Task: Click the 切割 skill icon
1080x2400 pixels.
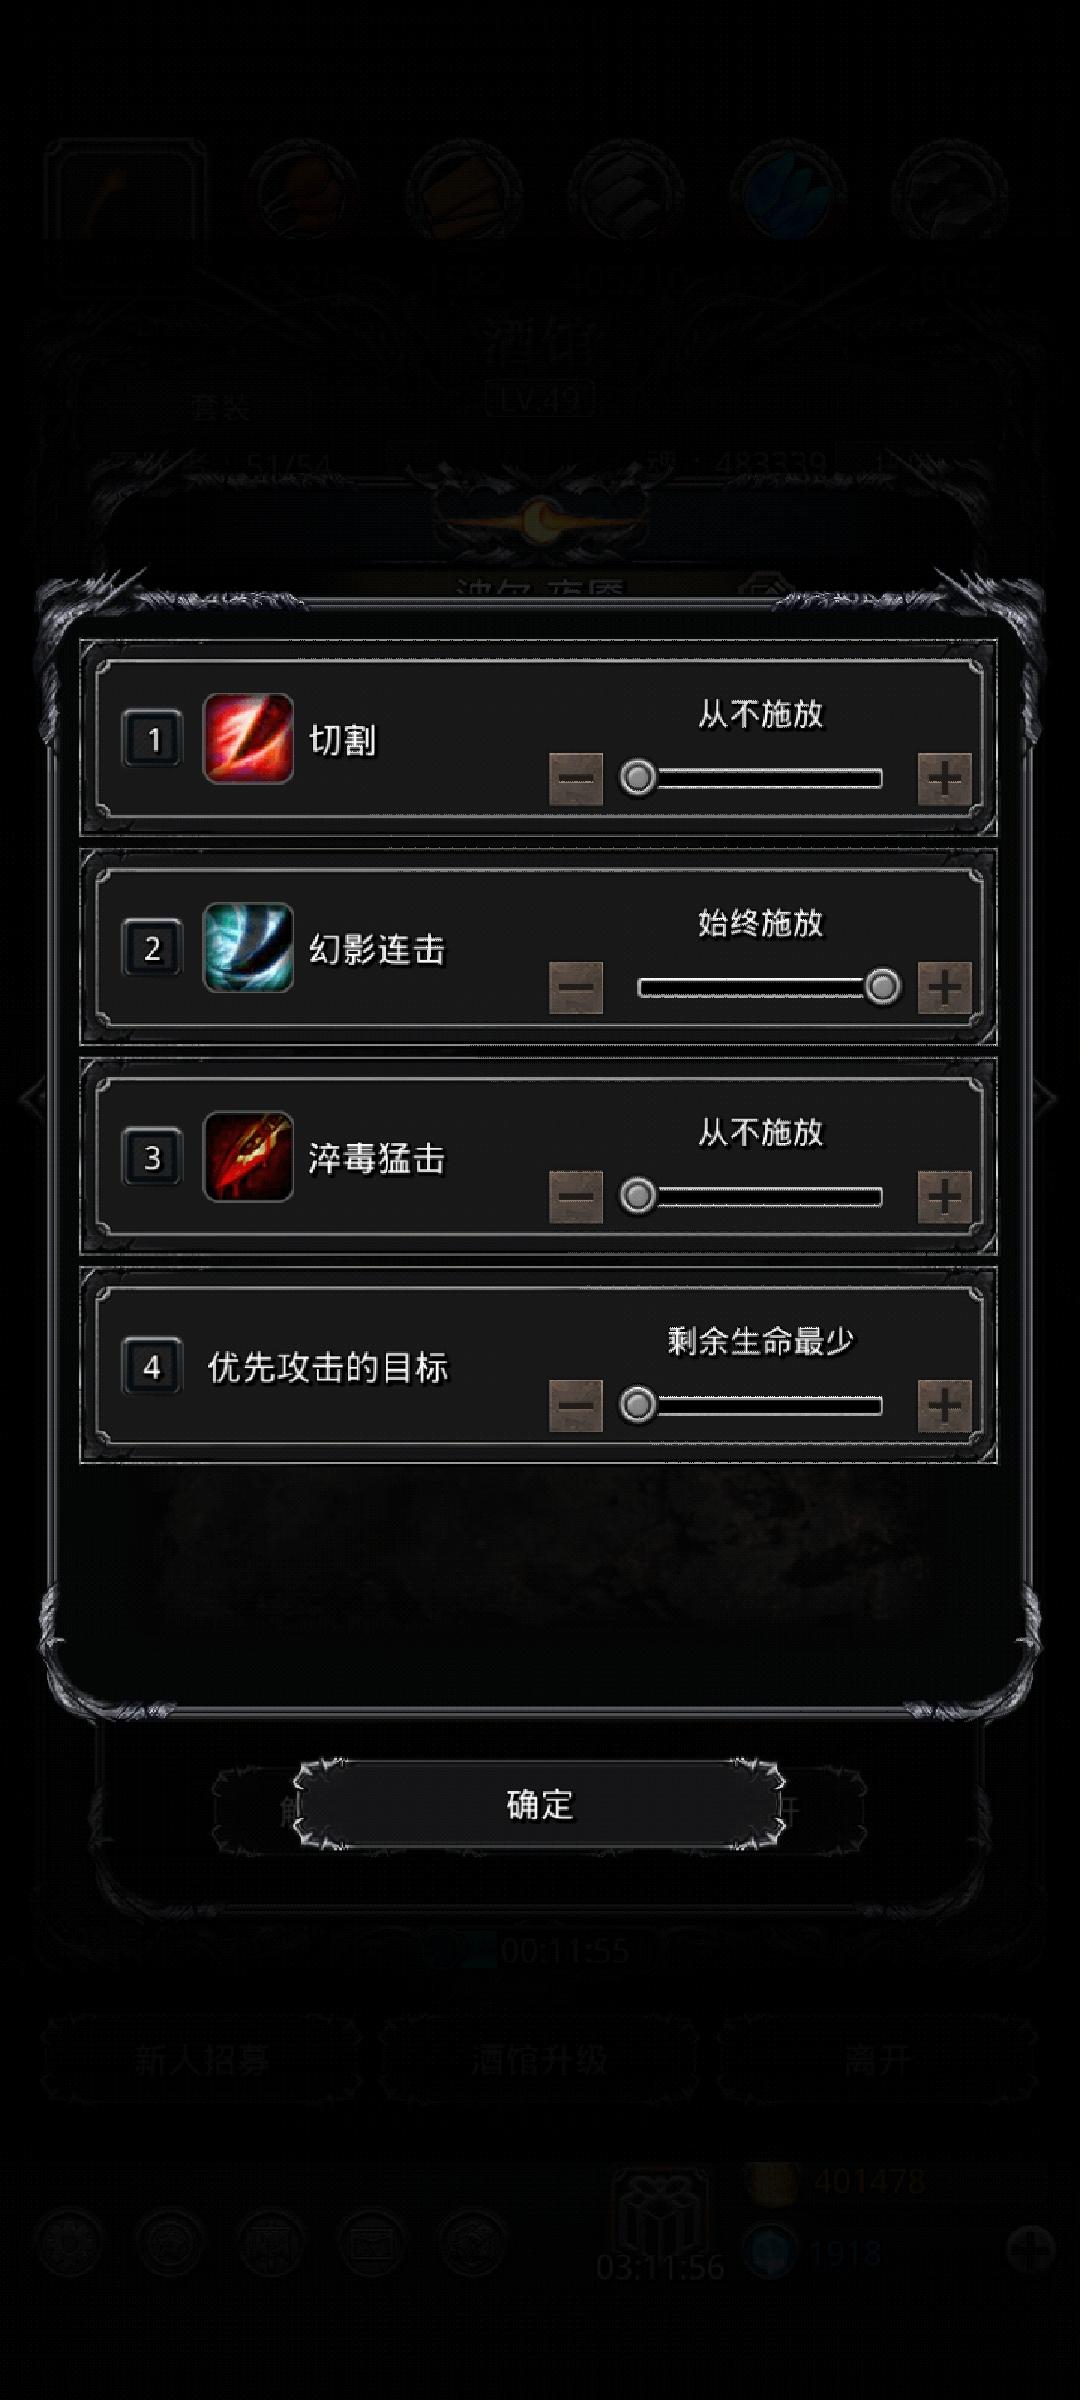Action: pyautogui.click(x=248, y=739)
